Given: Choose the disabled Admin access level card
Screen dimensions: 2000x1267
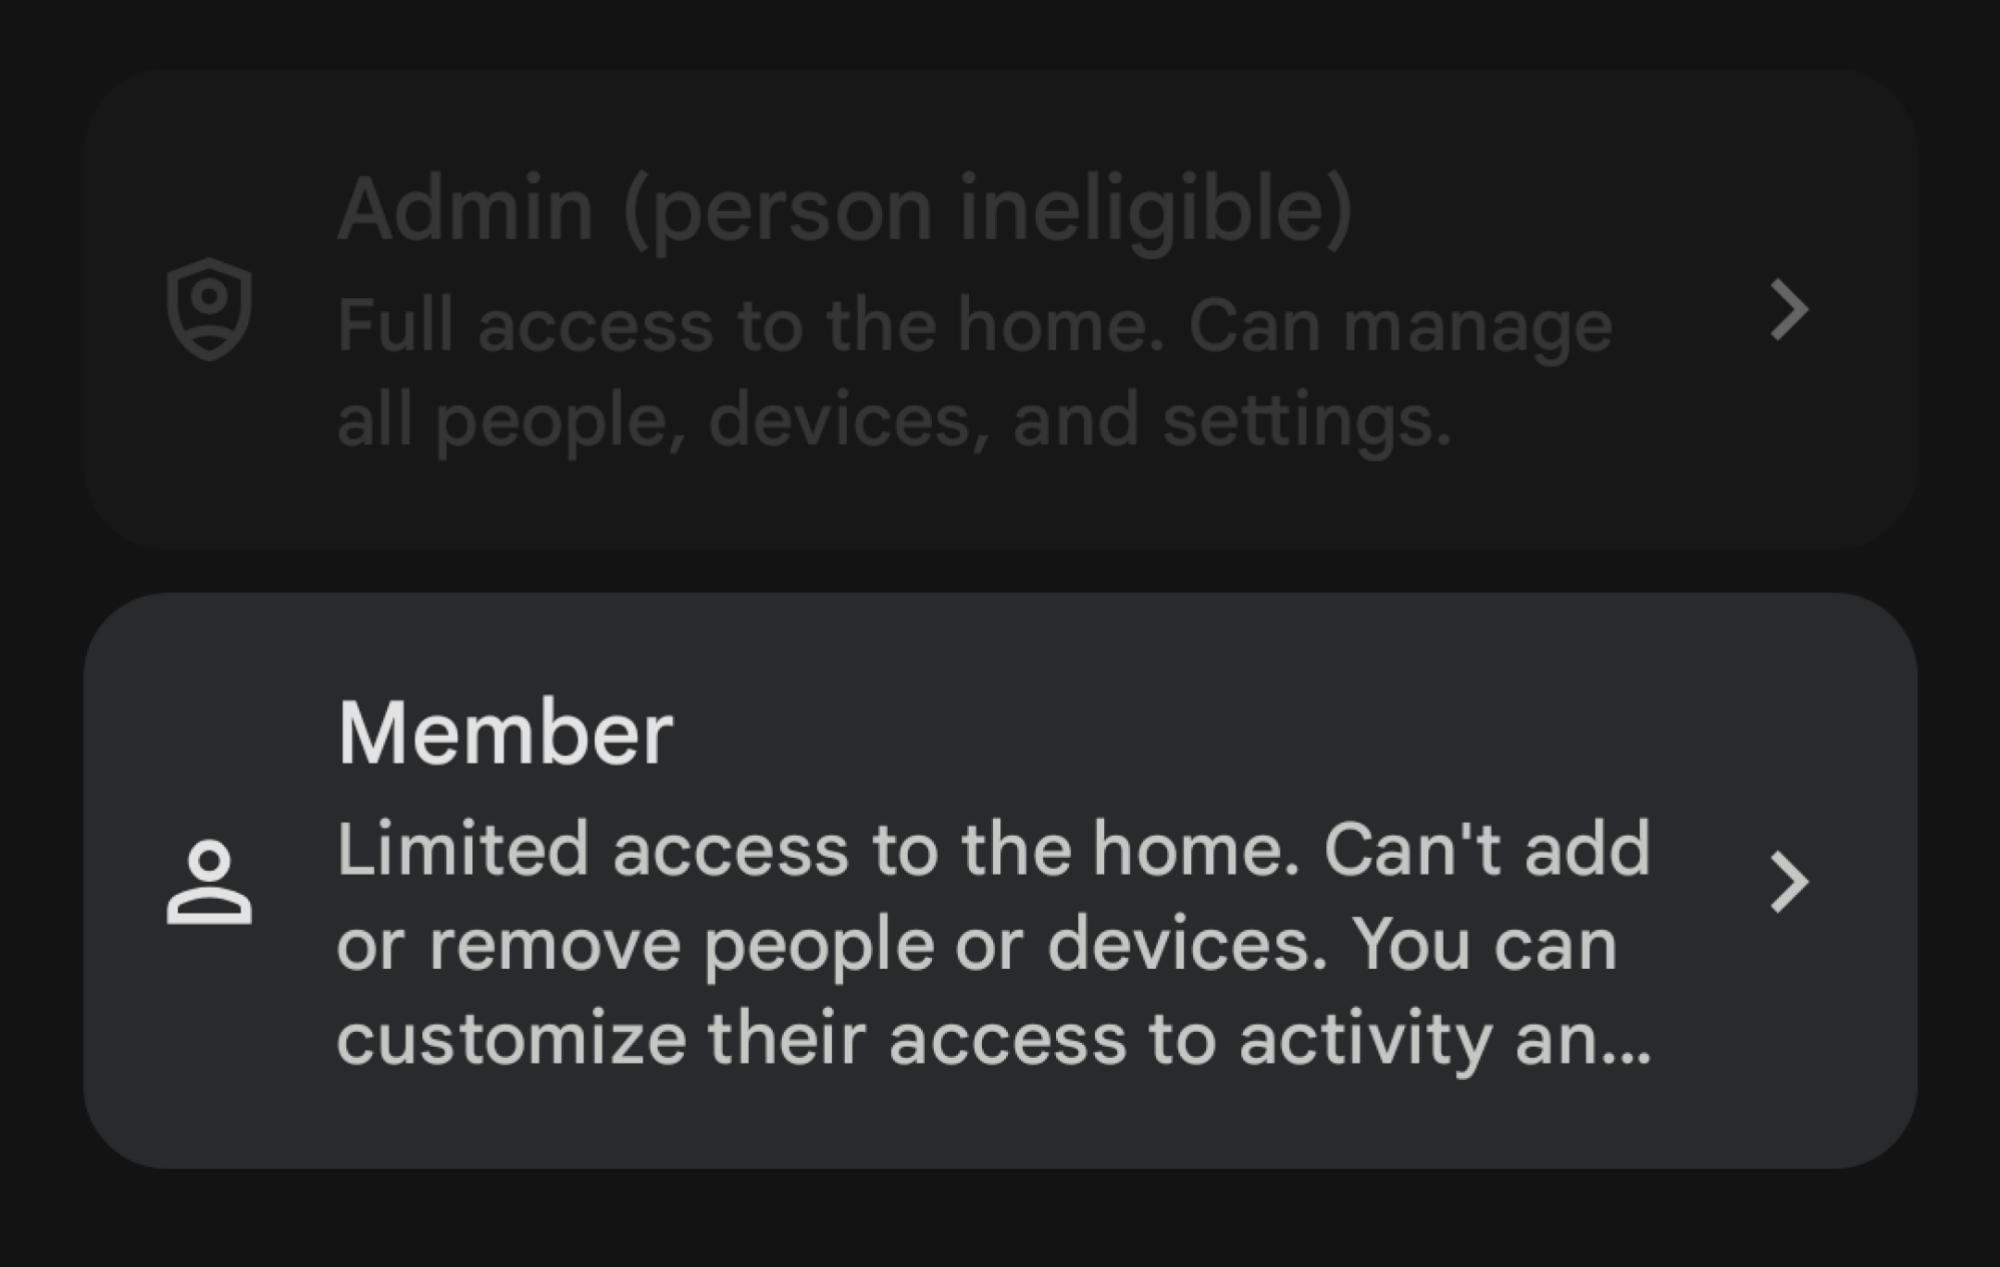Looking at the screenshot, I should 1000,309.
